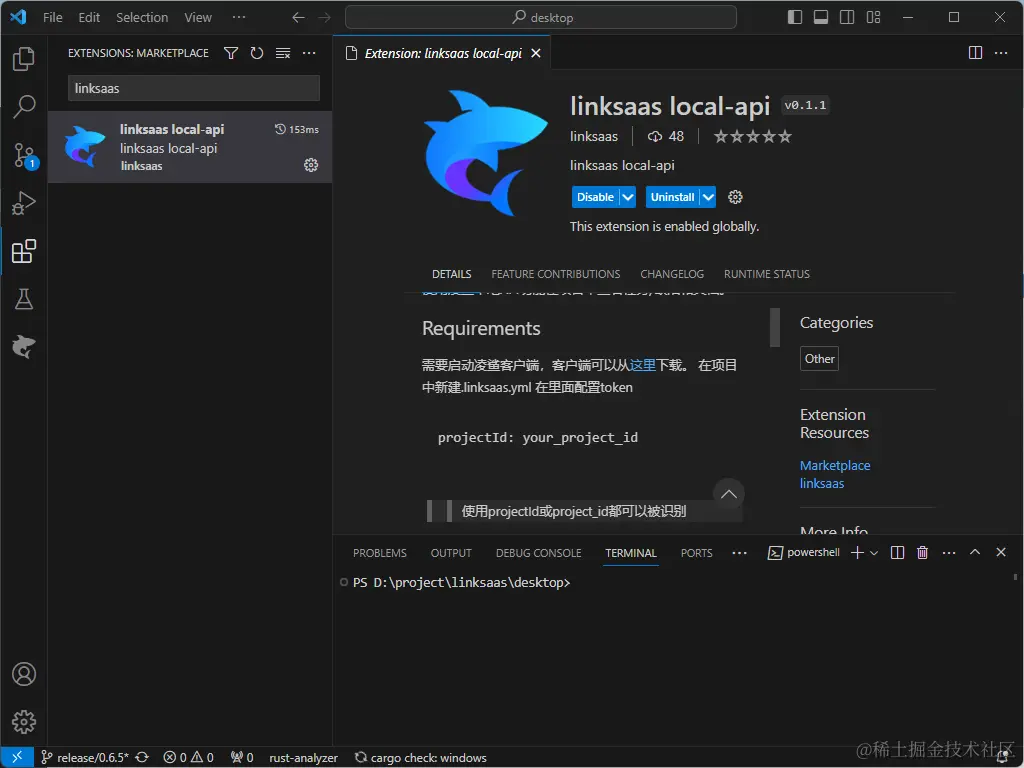Screen dimensions: 1024x768
Task: Open the linksaas shark view in activity bar
Action: 24,347
